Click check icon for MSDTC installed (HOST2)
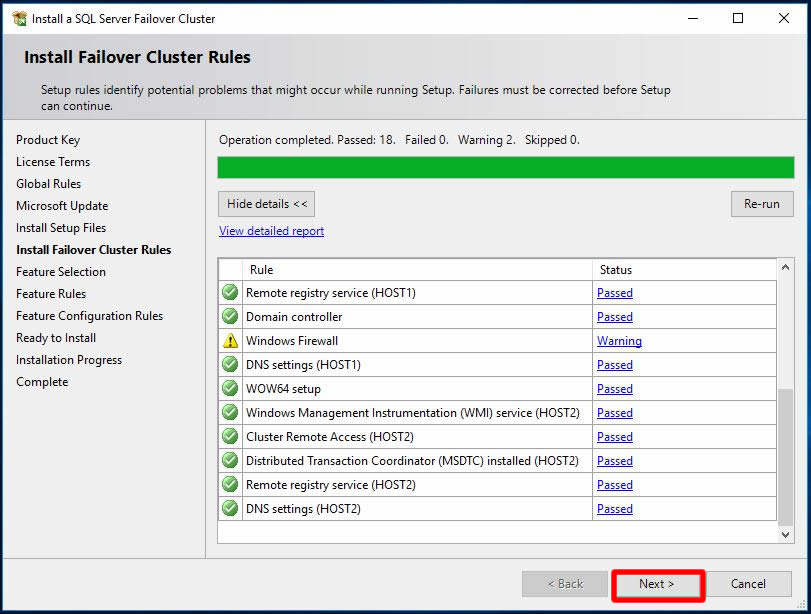811x614 pixels. 230,461
